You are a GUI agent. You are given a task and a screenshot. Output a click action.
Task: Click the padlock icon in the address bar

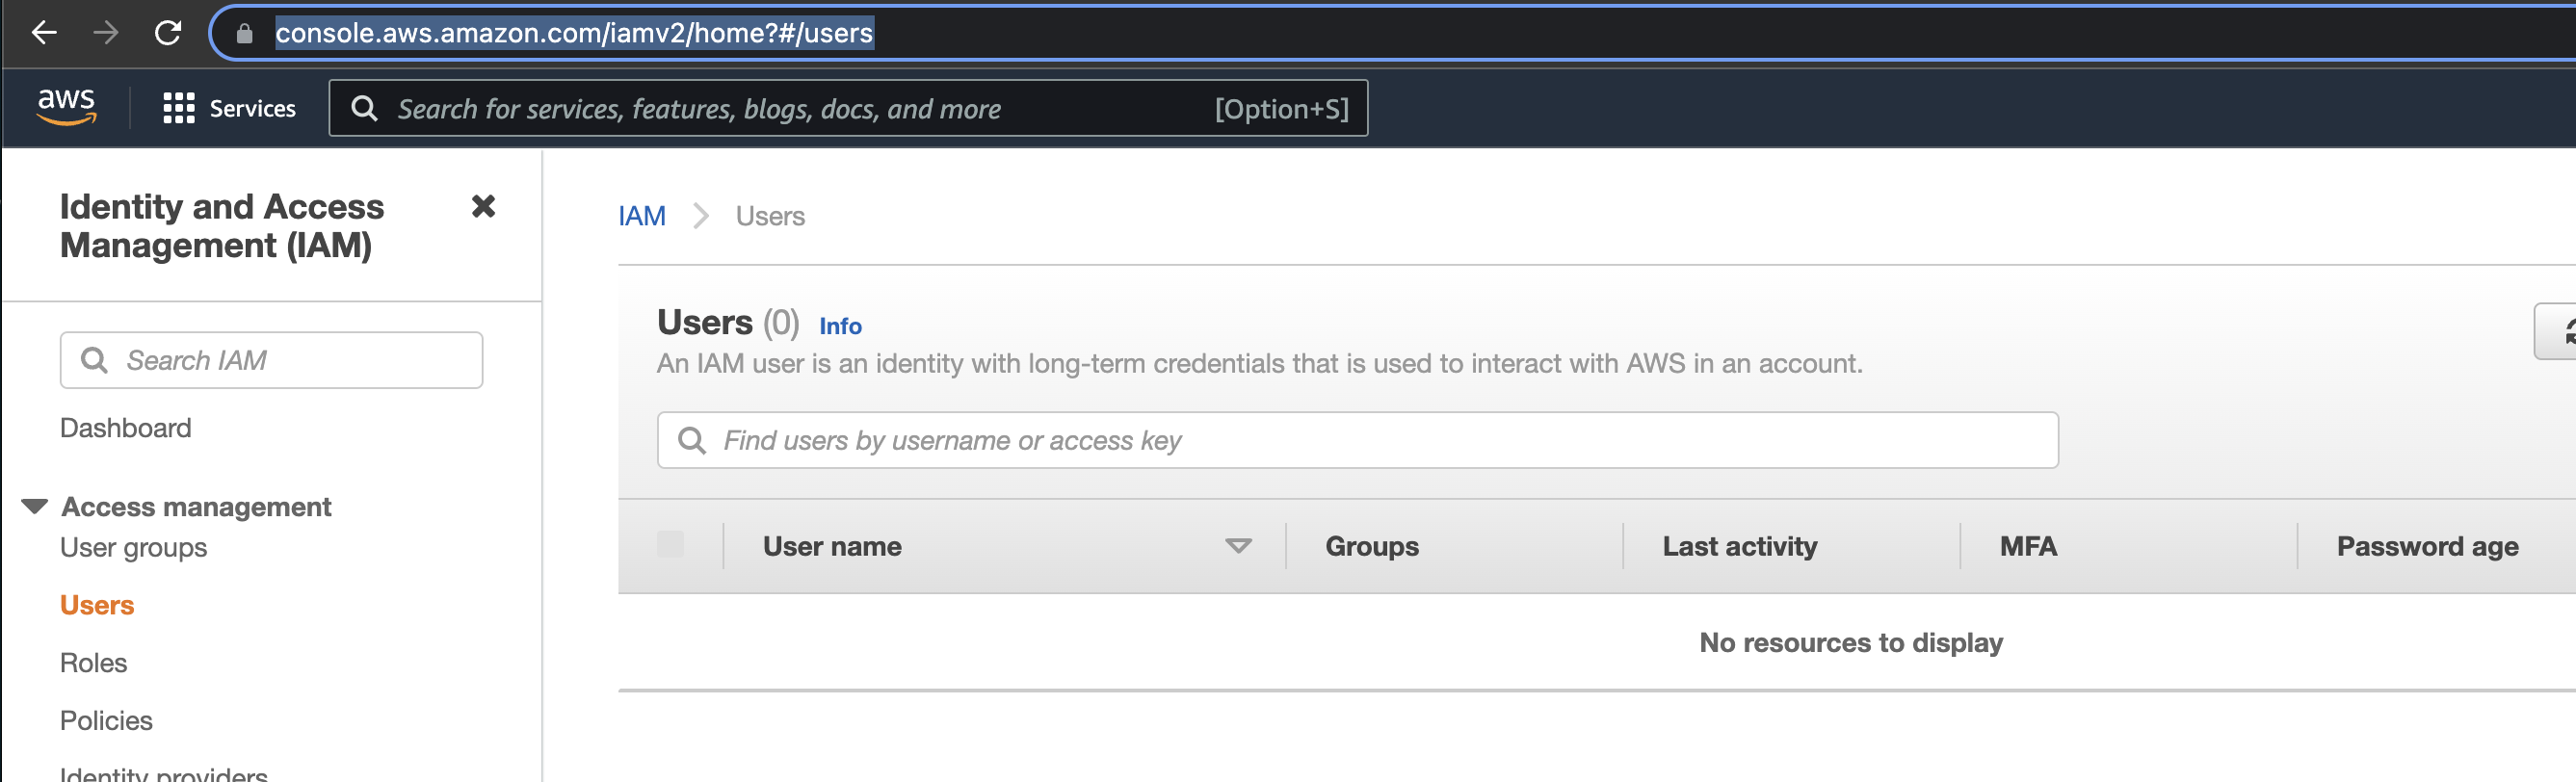pos(243,32)
